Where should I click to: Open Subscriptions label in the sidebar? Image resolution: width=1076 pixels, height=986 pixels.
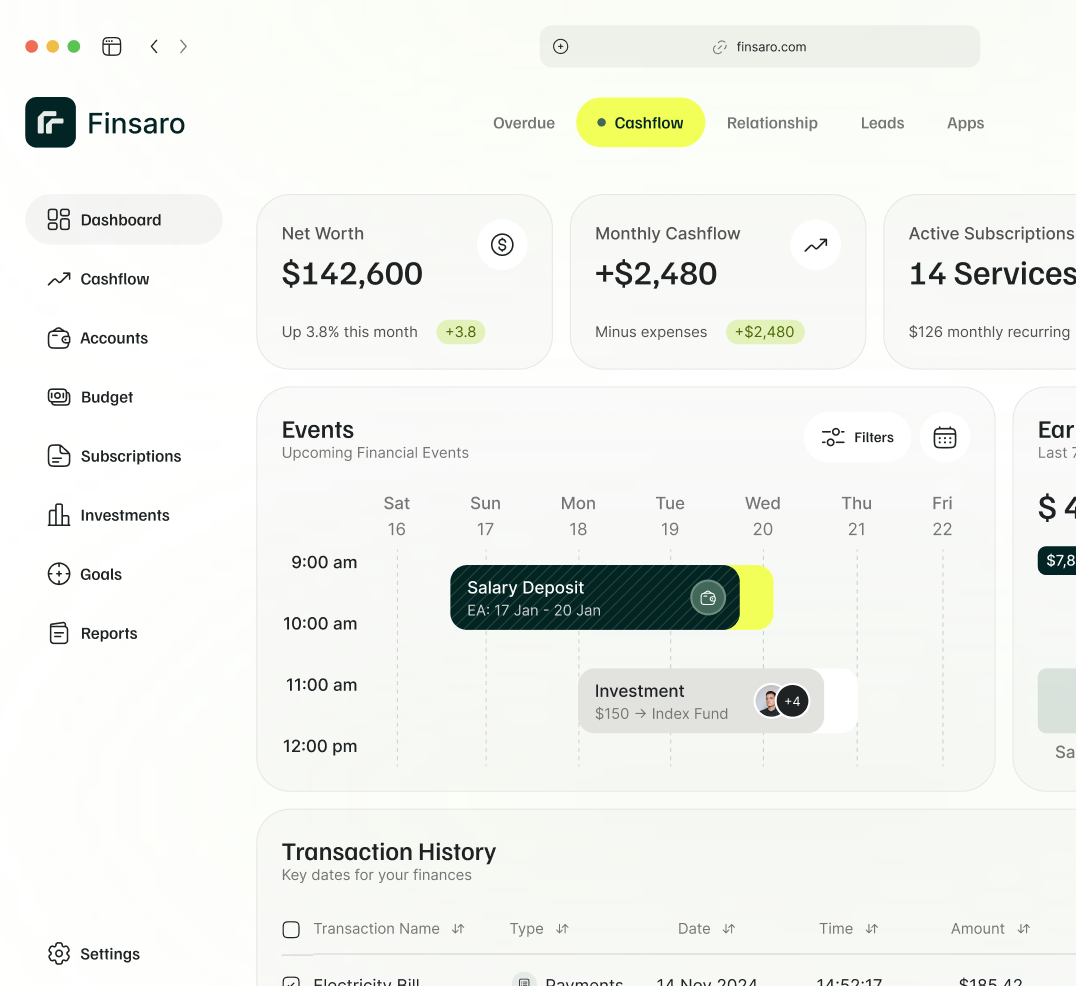pyautogui.click(x=131, y=456)
